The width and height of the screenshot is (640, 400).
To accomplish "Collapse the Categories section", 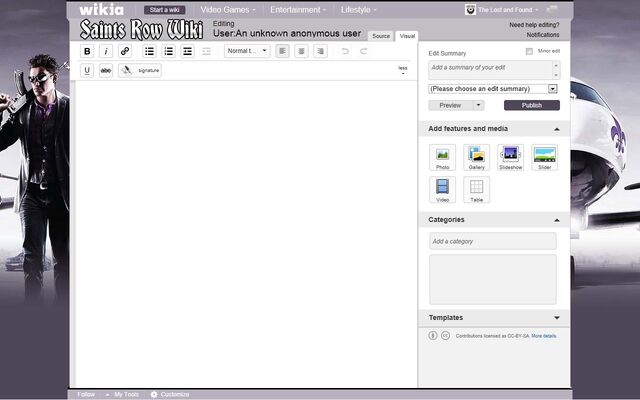I will point(557,220).
